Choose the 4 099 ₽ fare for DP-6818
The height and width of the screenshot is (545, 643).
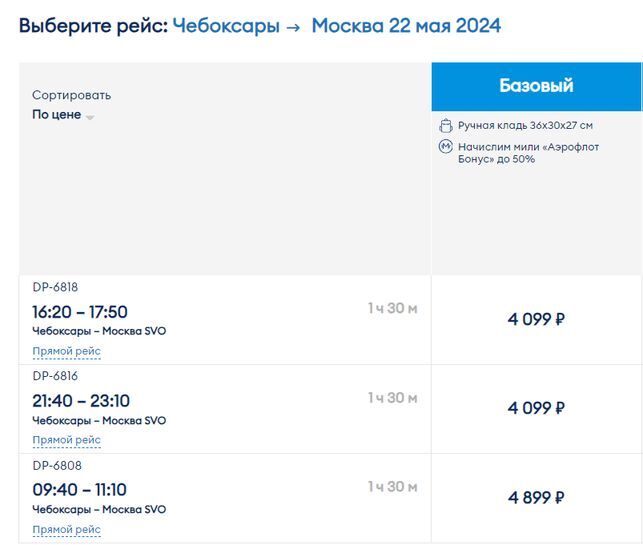(x=536, y=320)
